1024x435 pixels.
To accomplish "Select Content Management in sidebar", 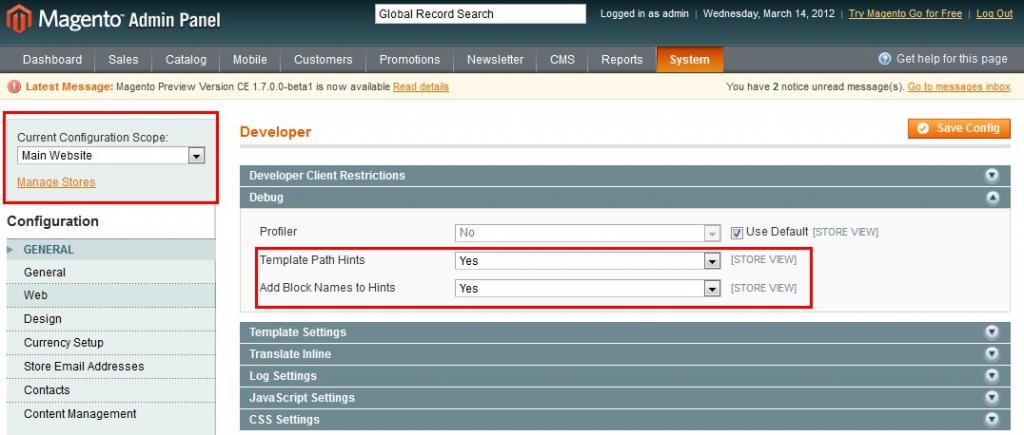I will point(110,413).
